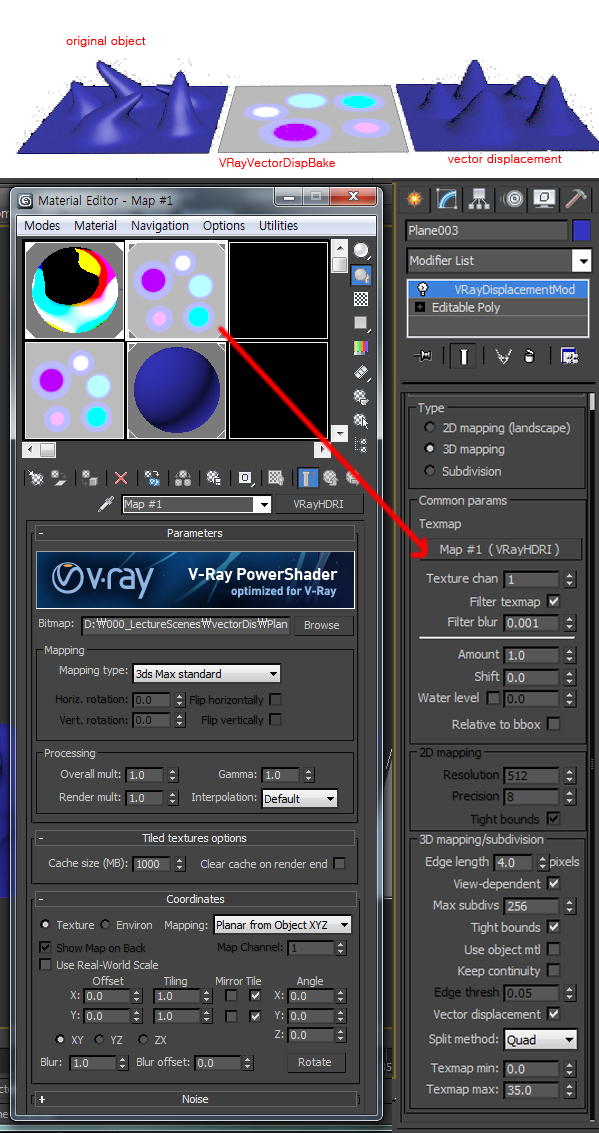Screen dimensions: 599x1133
Task: Click Video Color Check icon
Action: (x=361, y=348)
